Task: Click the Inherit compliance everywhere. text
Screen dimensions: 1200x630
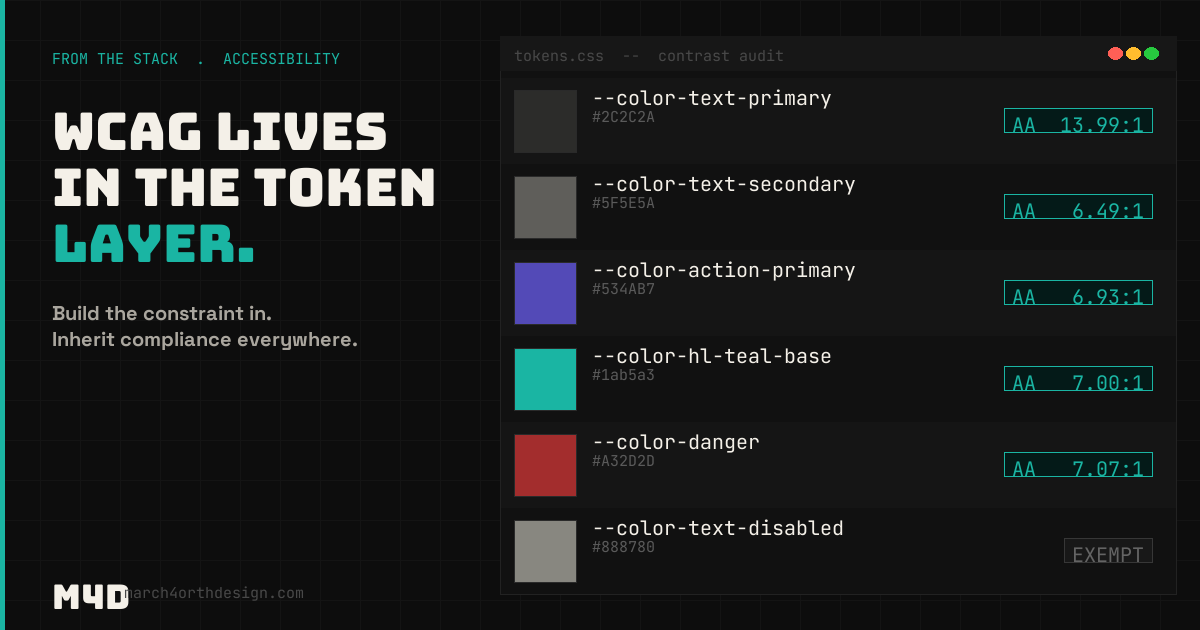Action: tap(205, 340)
